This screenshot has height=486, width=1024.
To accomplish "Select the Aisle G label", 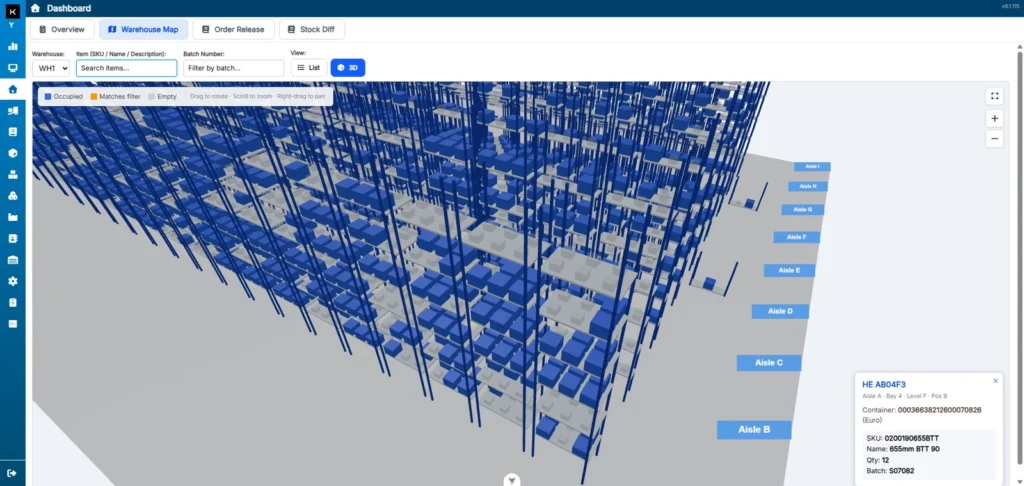I will (803, 210).
